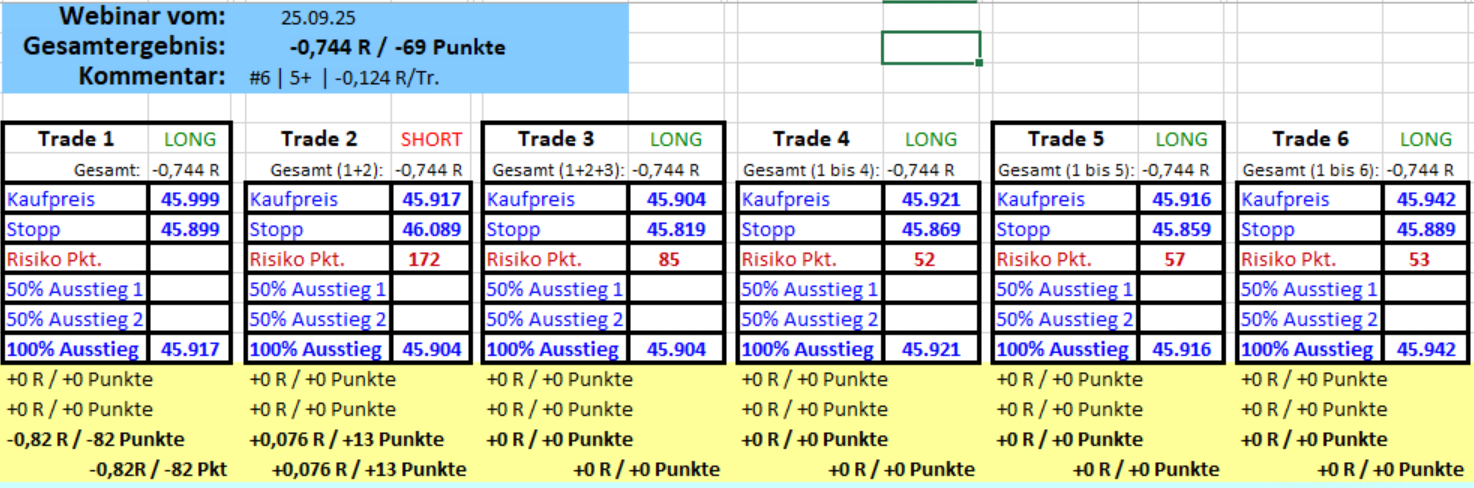Click the webinar date cell 25.09.25

tap(319, 18)
